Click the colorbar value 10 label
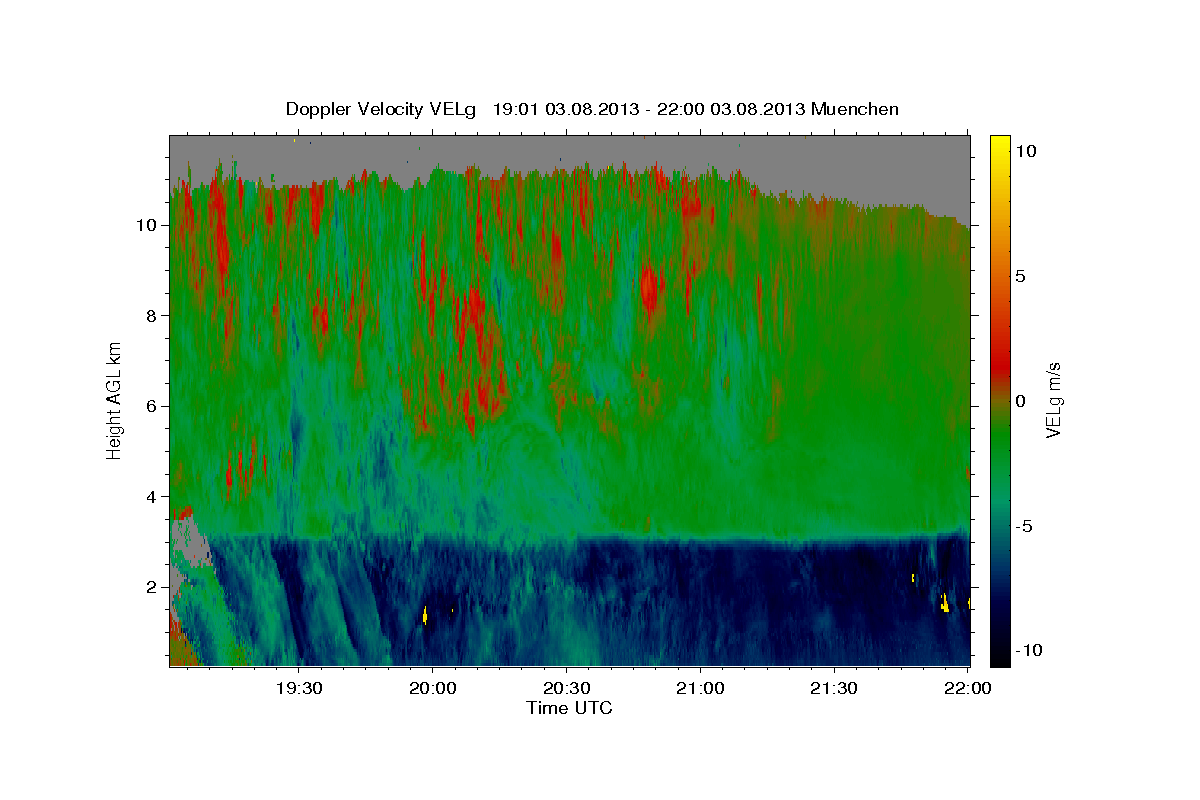1200x800 pixels. 1026,151
